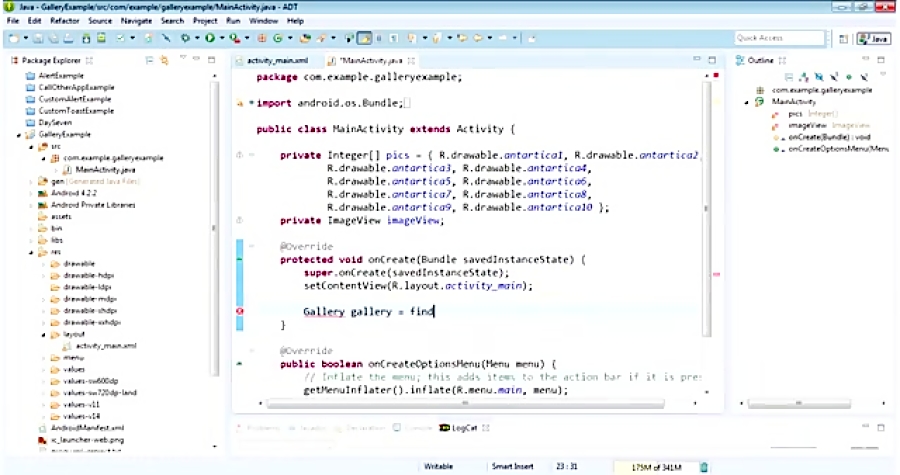Image resolution: width=900 pixels, height=475 pixels.
Task: Open the File menu
Action: pyautogui.click(x=13, y=21)
